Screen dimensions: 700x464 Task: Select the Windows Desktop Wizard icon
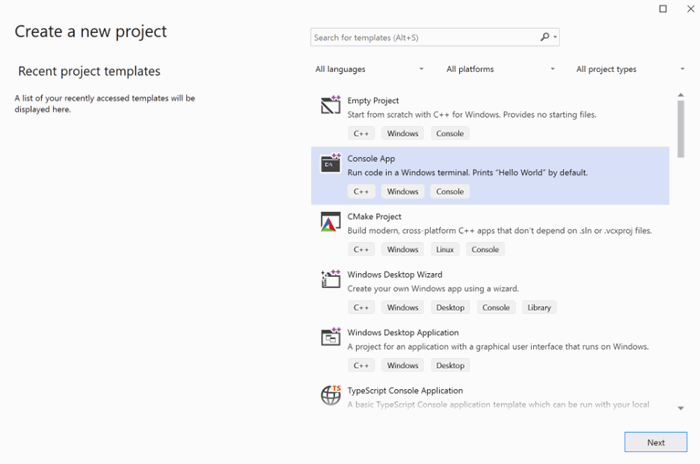pos(330,279)
